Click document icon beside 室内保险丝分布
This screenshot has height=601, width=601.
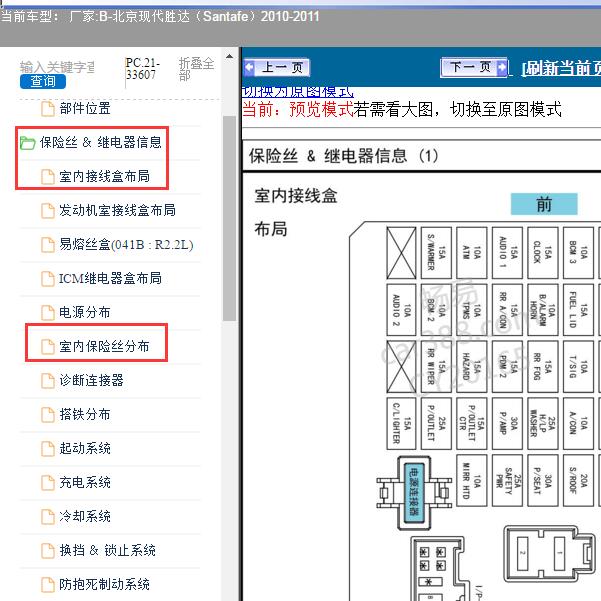(x=48, y=346)
